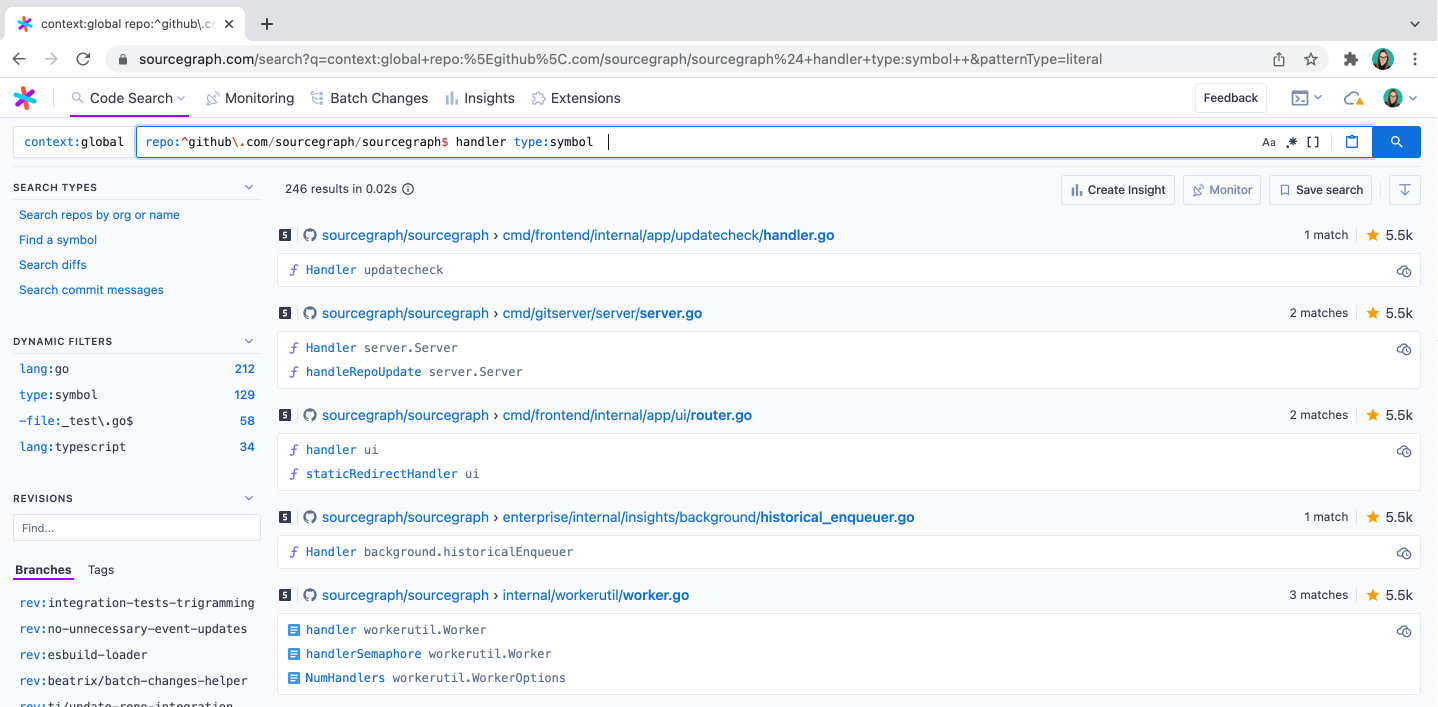Share page via browser share icon
Image resolution: width=1438 pixels, height=707 pixels.
1279,59
